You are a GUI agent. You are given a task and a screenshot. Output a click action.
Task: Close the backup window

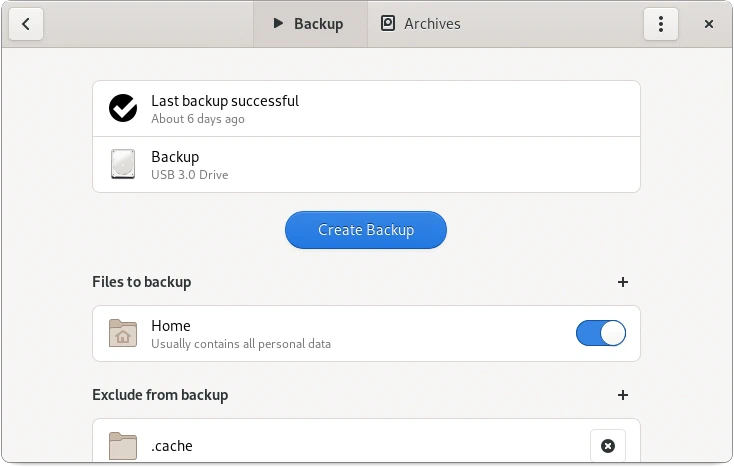(709, 24)
